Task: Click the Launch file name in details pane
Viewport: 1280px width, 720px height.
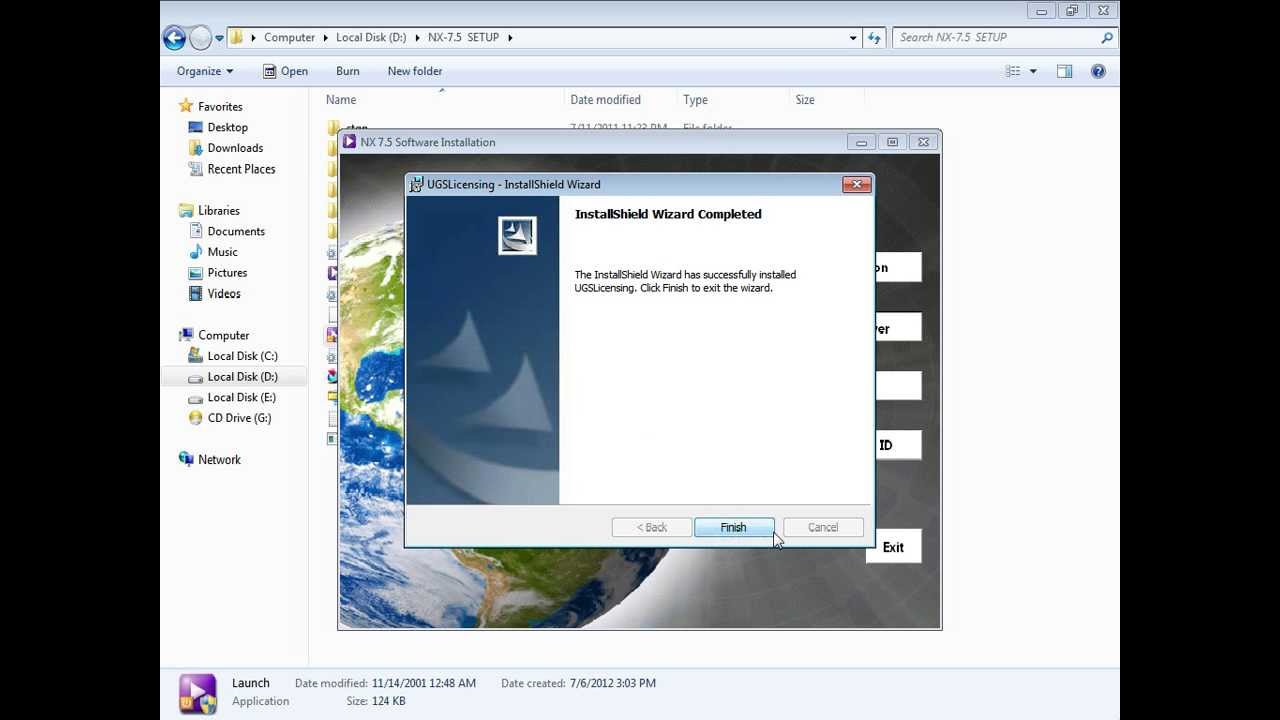Action: click(x=250, y=683)
